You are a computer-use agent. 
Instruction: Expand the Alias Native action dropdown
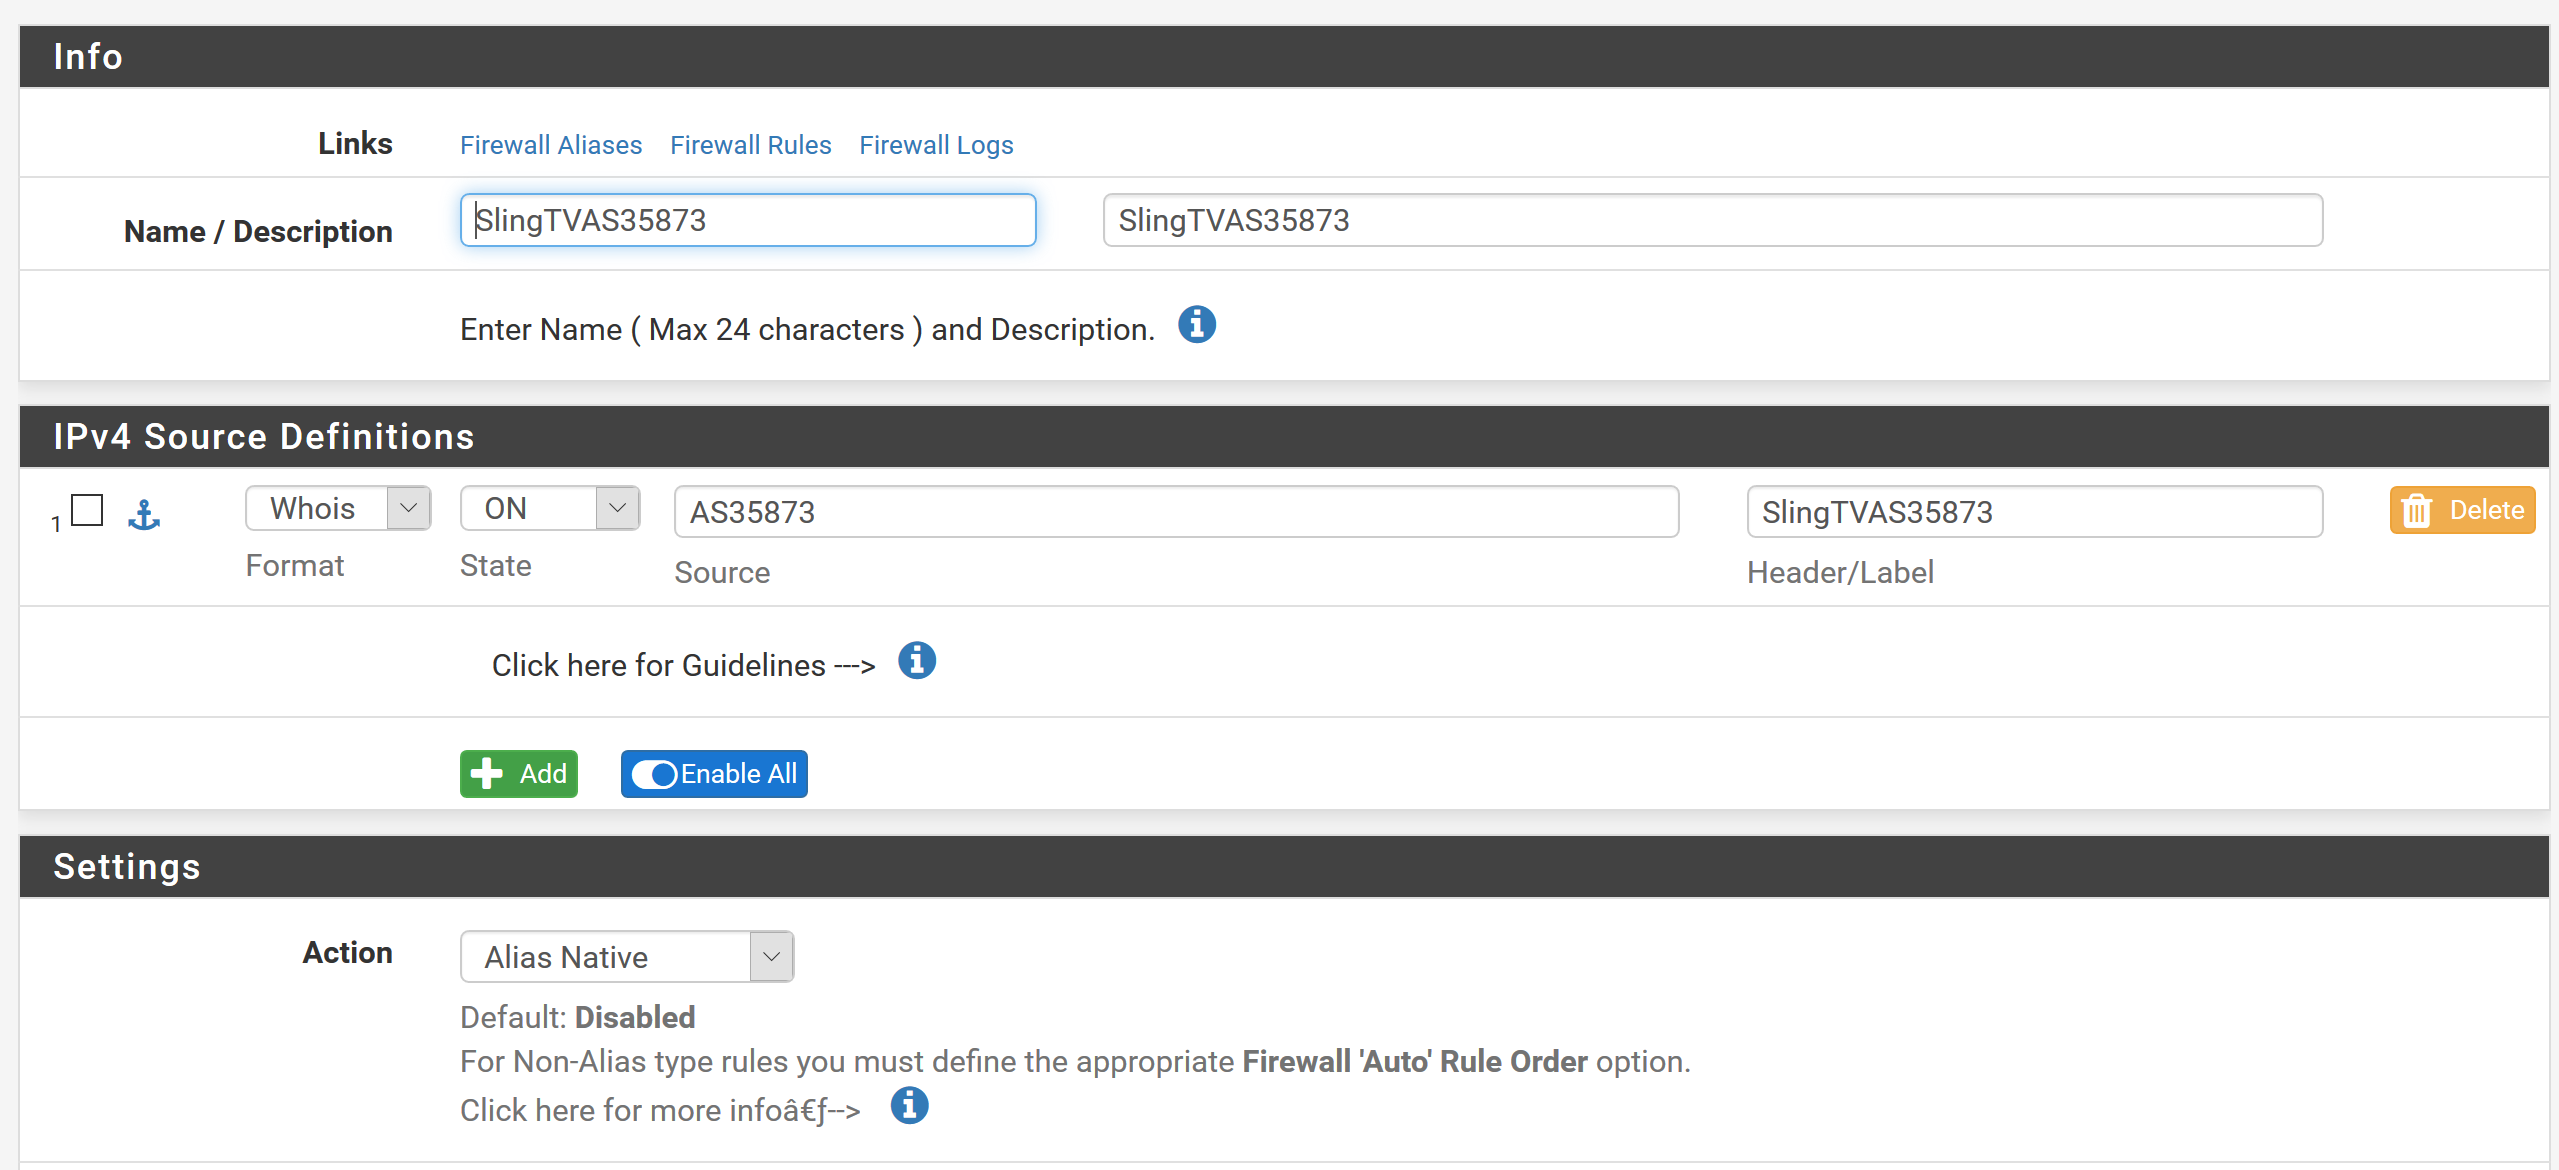(x=626, y=957)
